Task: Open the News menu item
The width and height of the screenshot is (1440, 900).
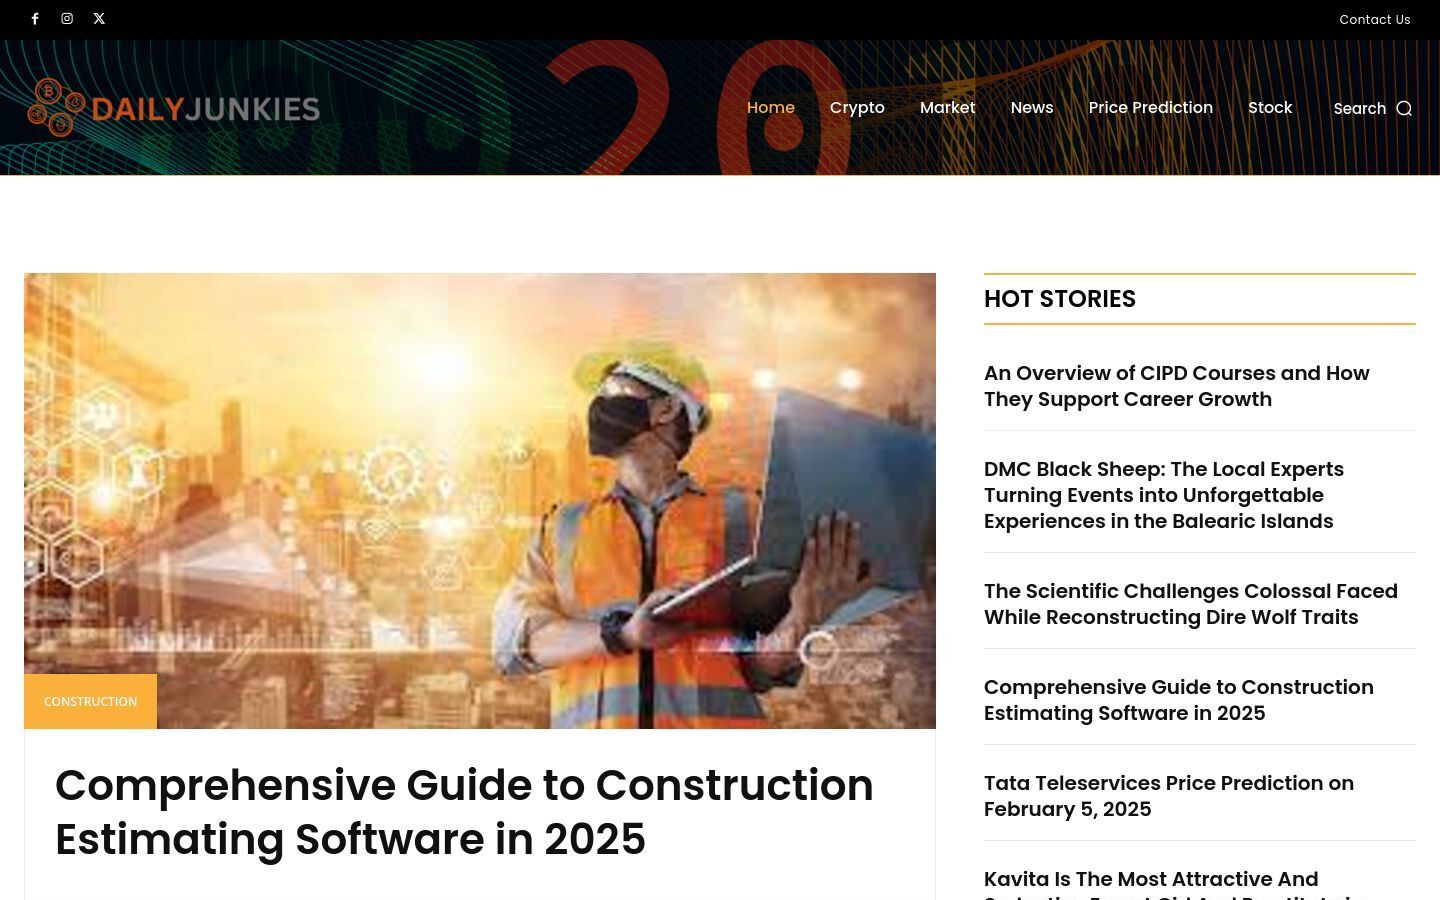Action: click(x=1032, y=107)
